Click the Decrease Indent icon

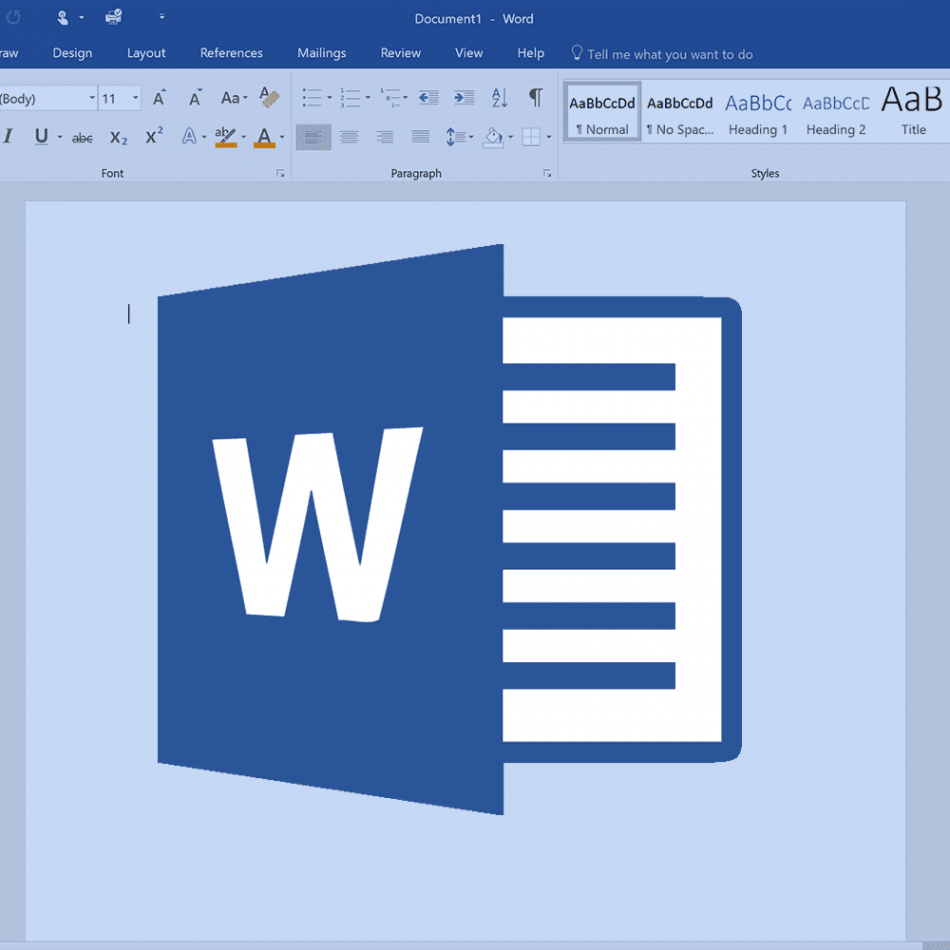coord(431,97)
